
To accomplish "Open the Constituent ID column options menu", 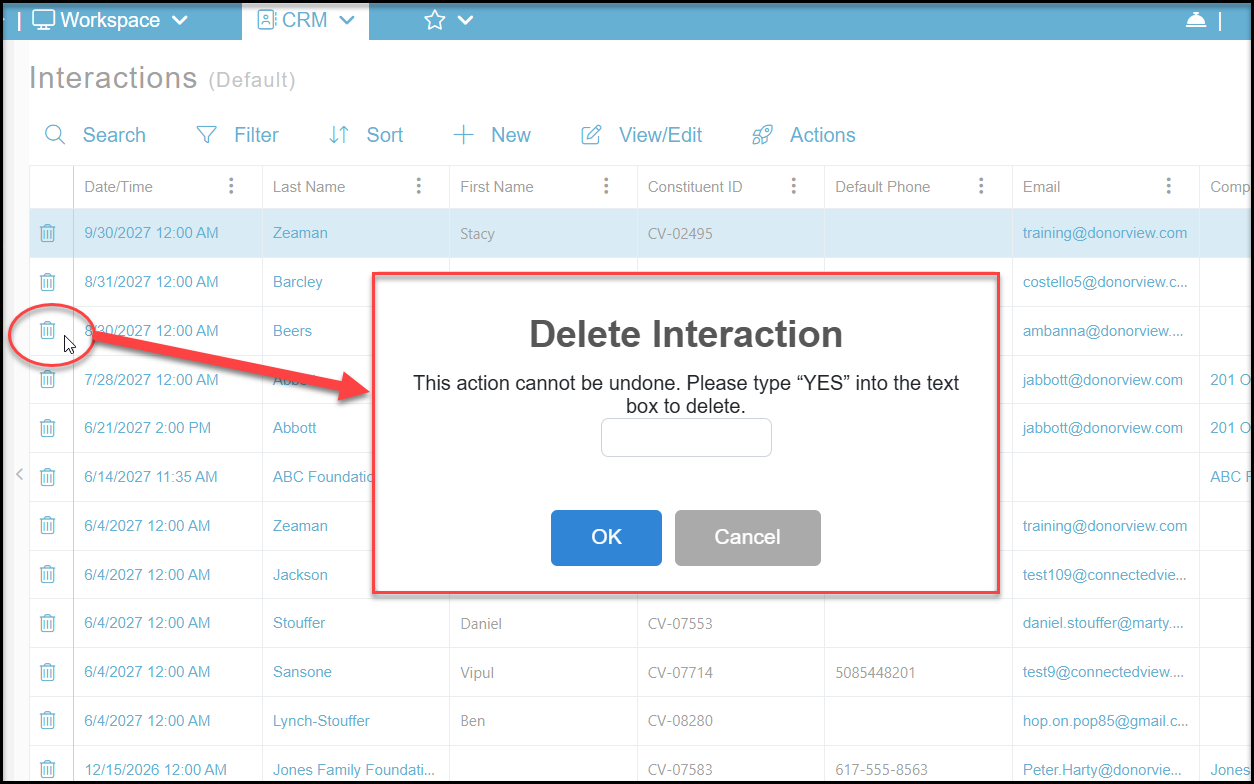I will [x=794, y=186].
